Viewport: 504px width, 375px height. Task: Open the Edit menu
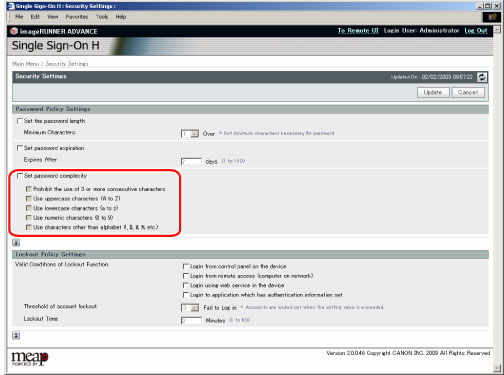coord(35,17)
